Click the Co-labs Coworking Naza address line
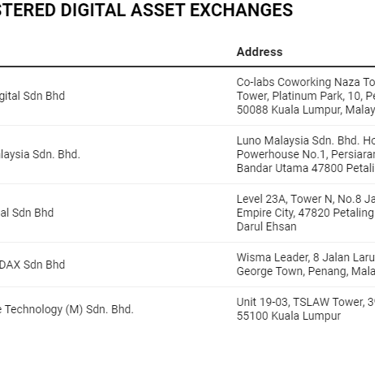 coord(306,82)
